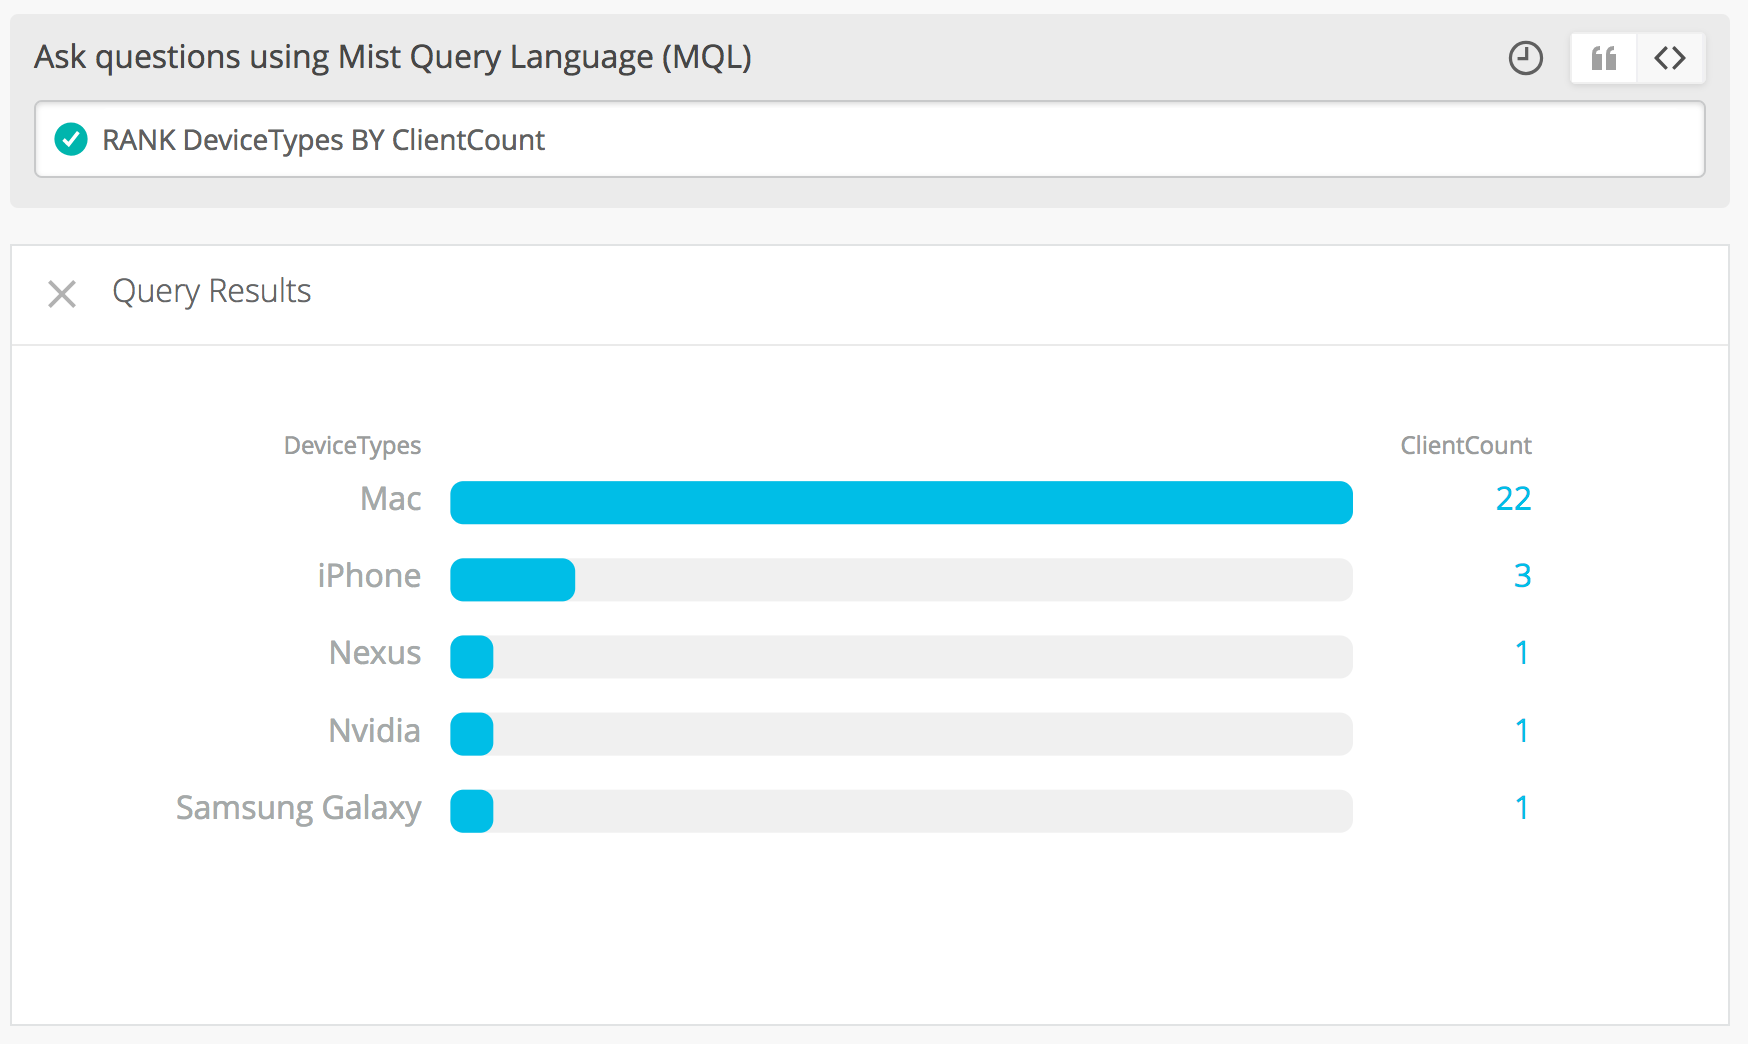Click the Nexus client count bar
This screenshot has width=1748, height=1044.
(472, 657)
